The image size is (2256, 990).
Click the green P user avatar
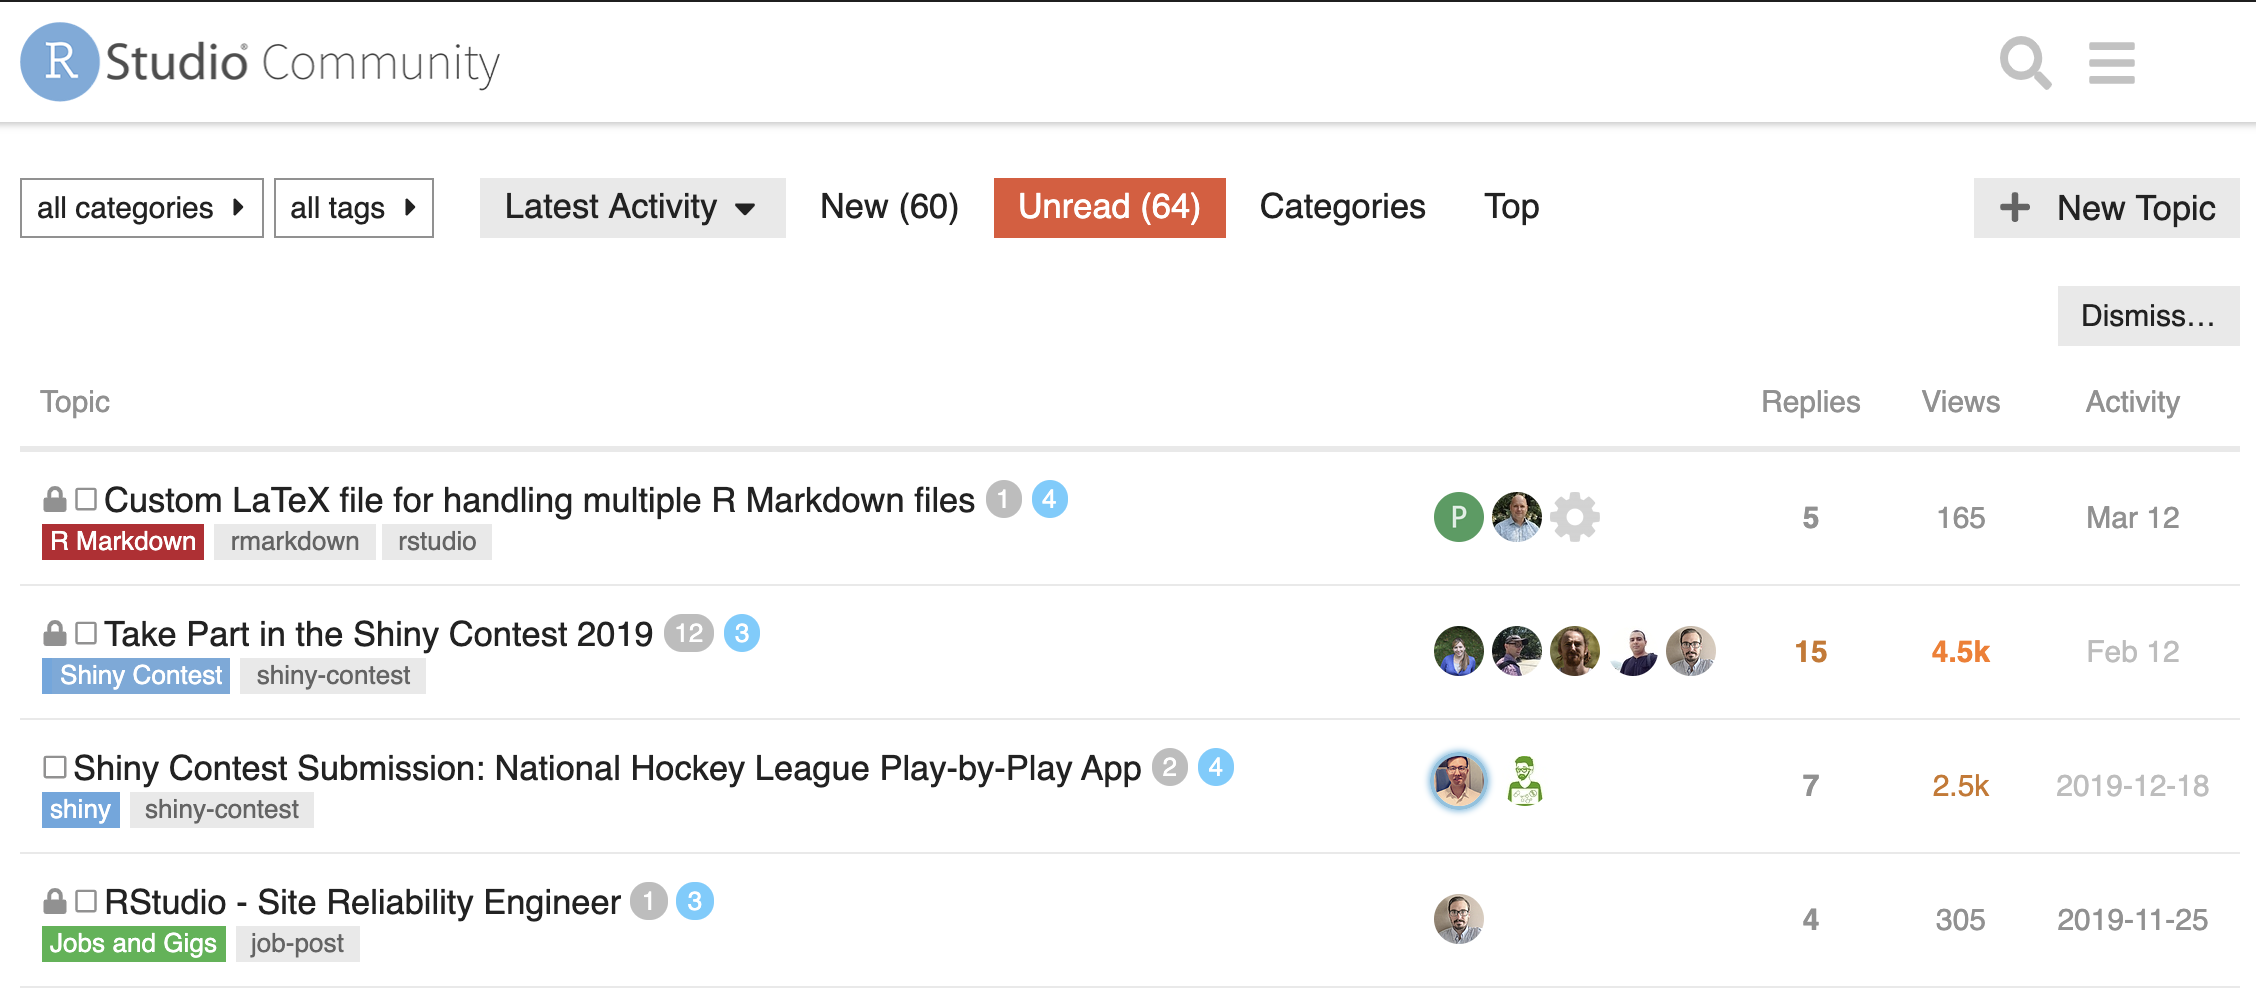click(x=1459, y=517)
